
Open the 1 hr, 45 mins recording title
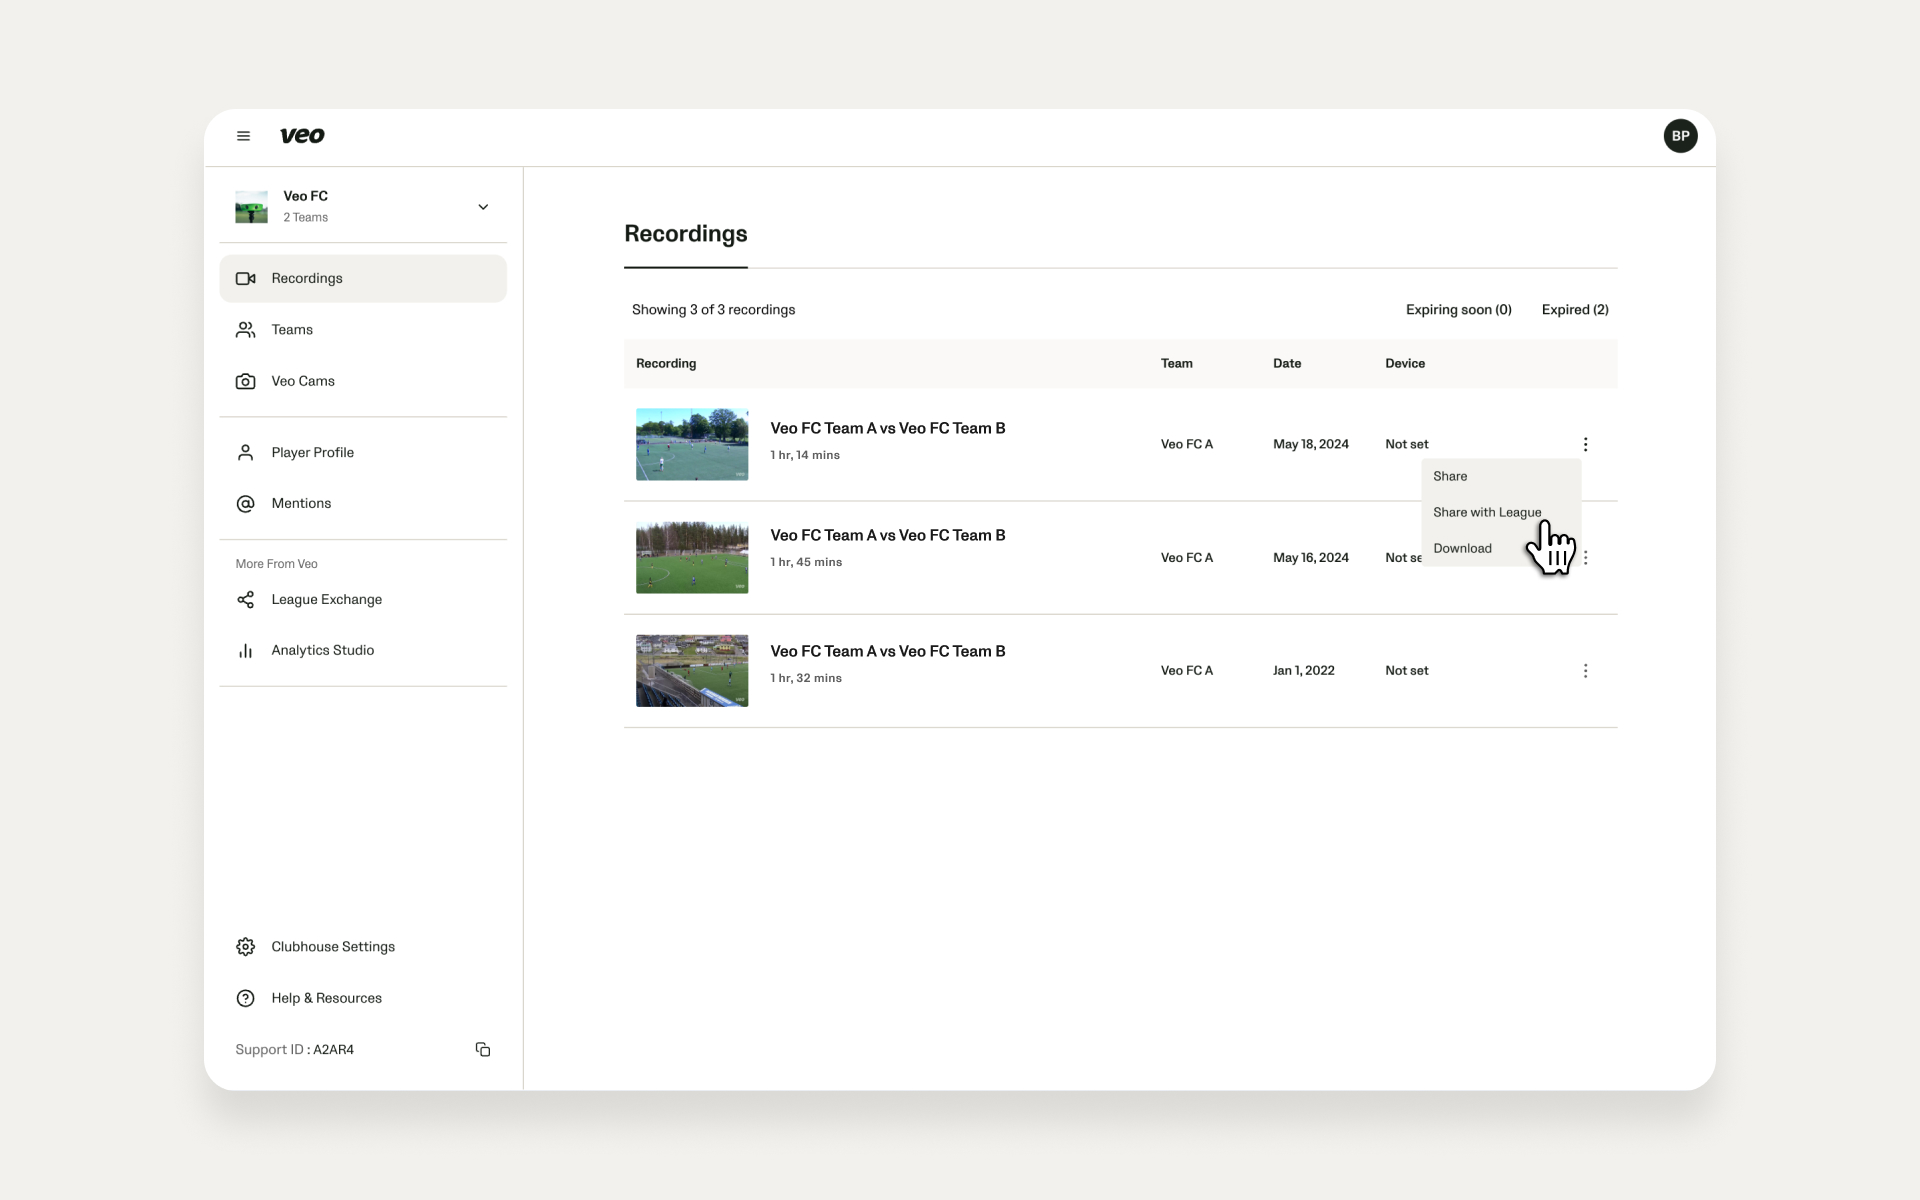888,535
